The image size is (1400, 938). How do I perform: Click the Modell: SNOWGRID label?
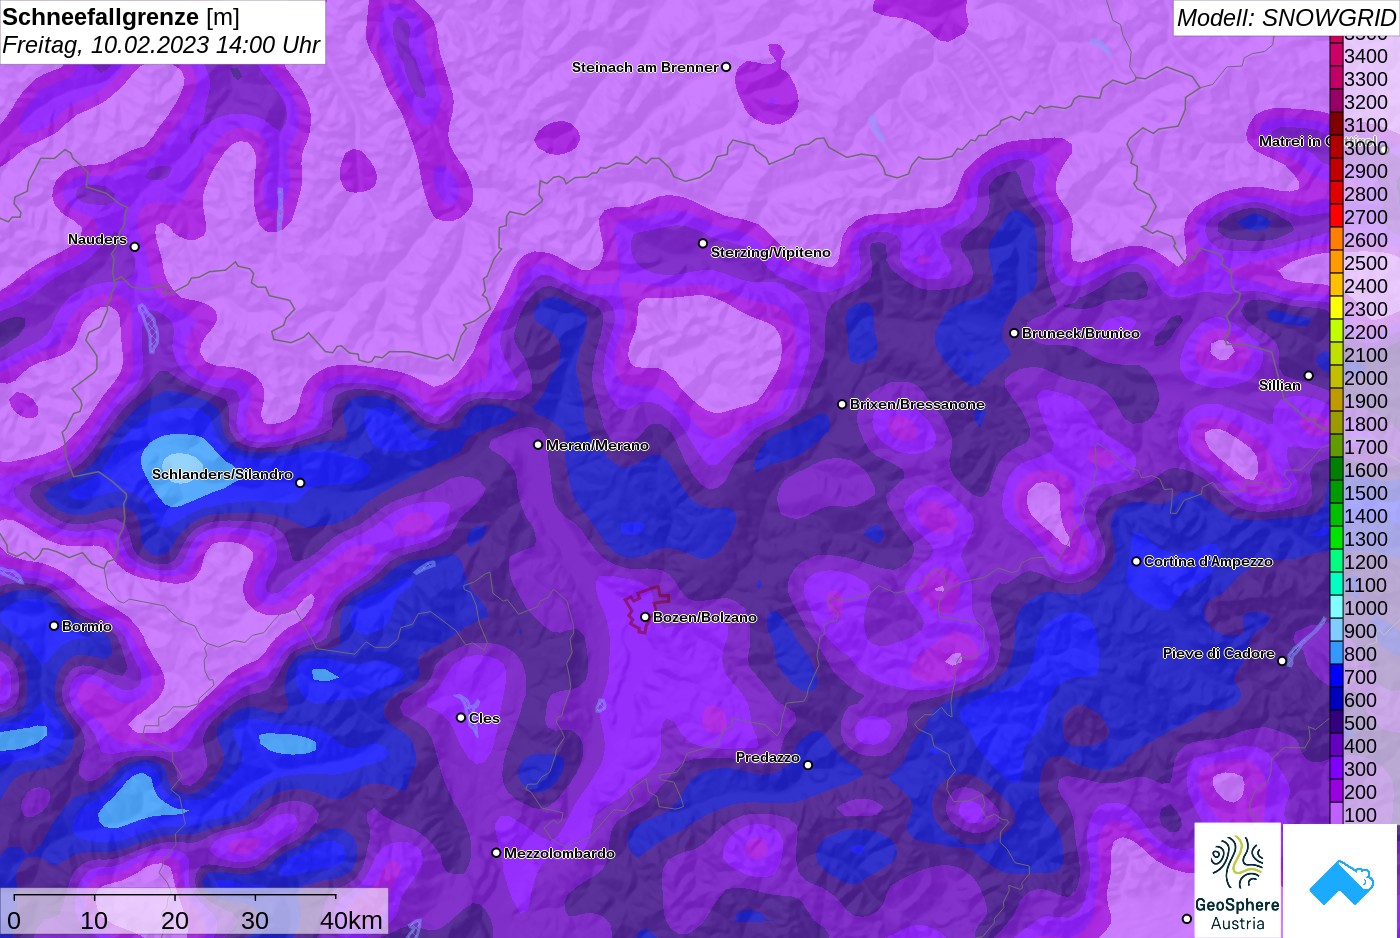[1286, 18]
